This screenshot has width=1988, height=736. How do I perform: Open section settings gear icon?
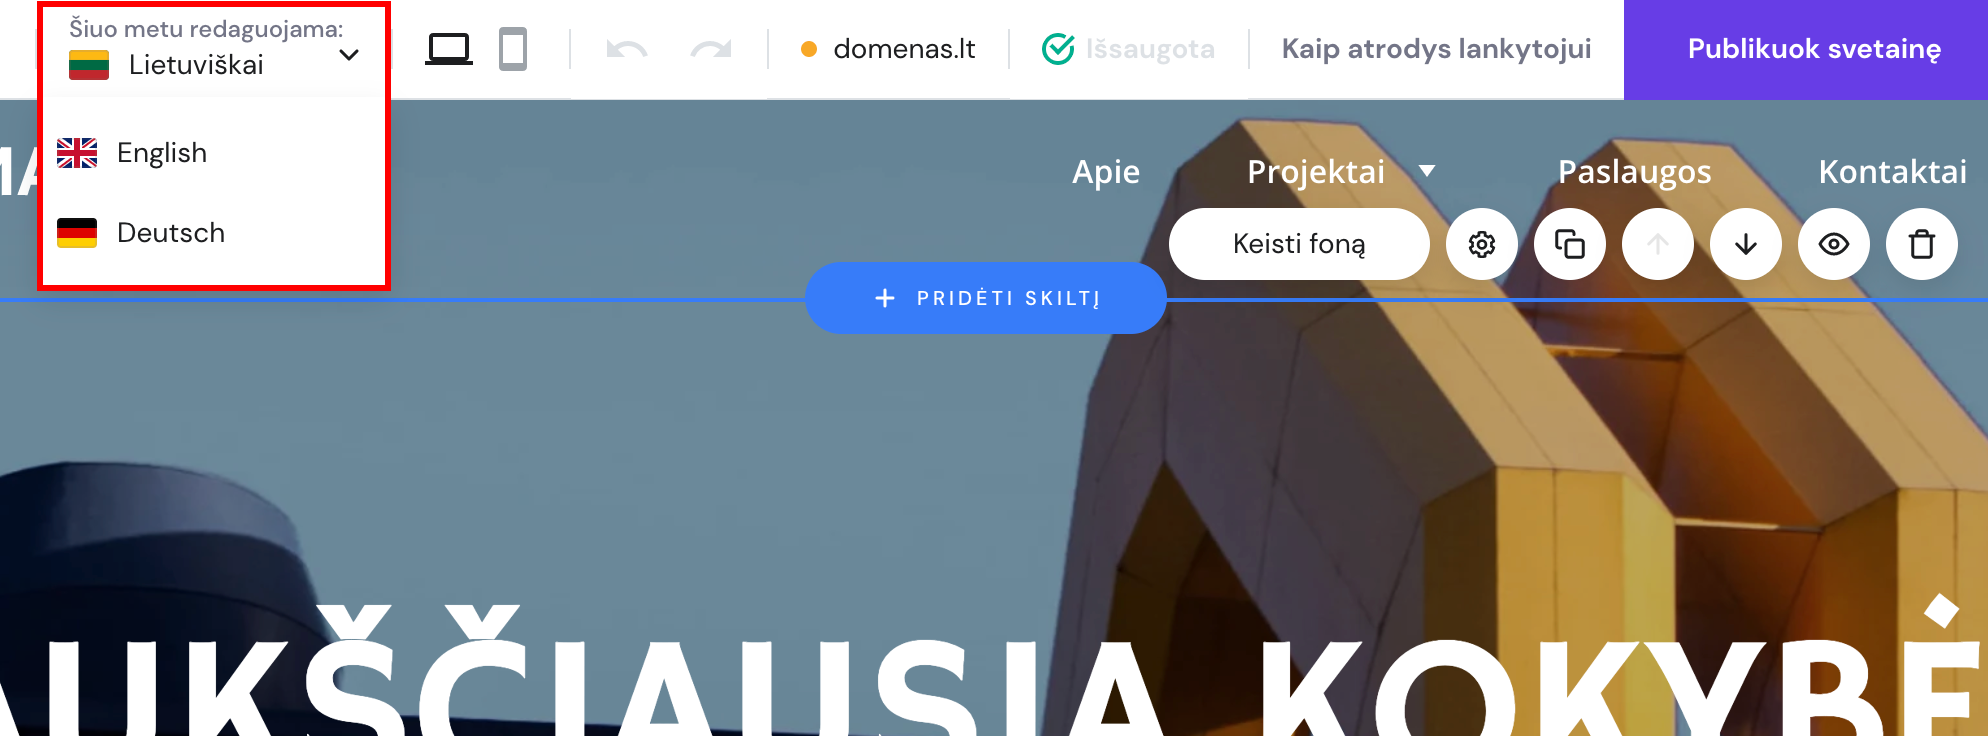coord(1482,244)
